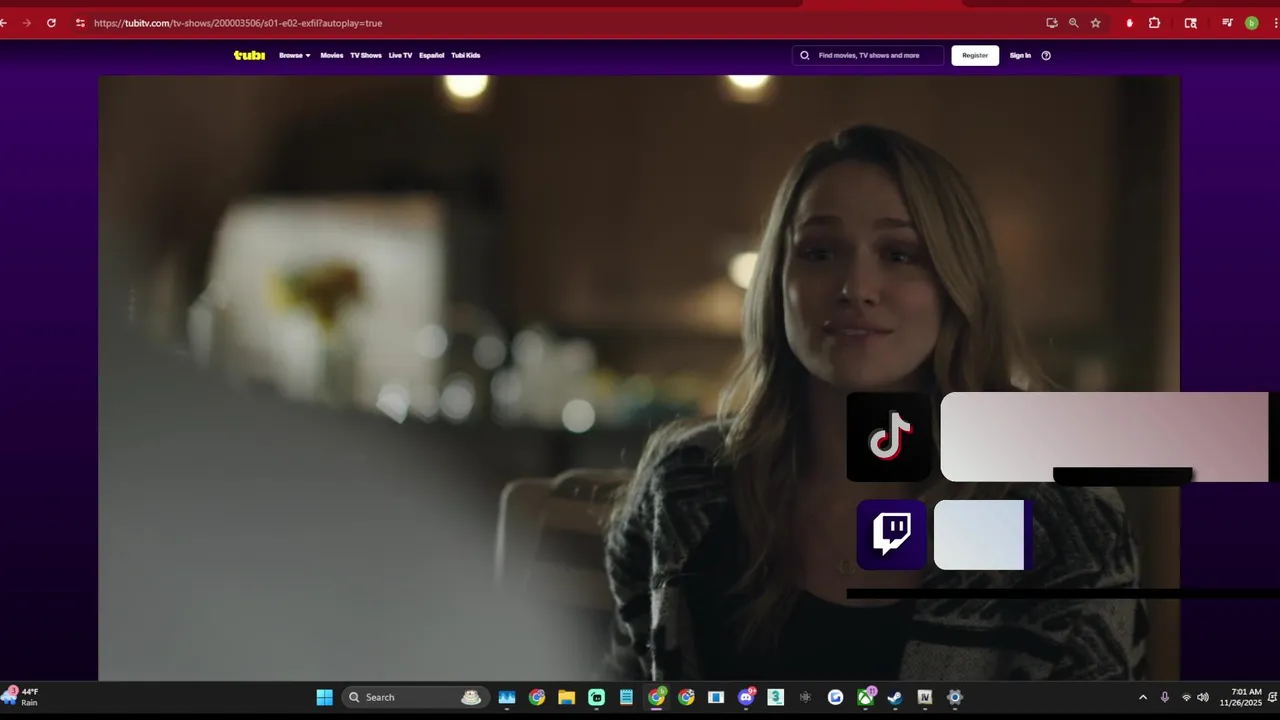
Task: Open Discord from the taskbar
Action: pyautogui.click(x=746, y=697)
